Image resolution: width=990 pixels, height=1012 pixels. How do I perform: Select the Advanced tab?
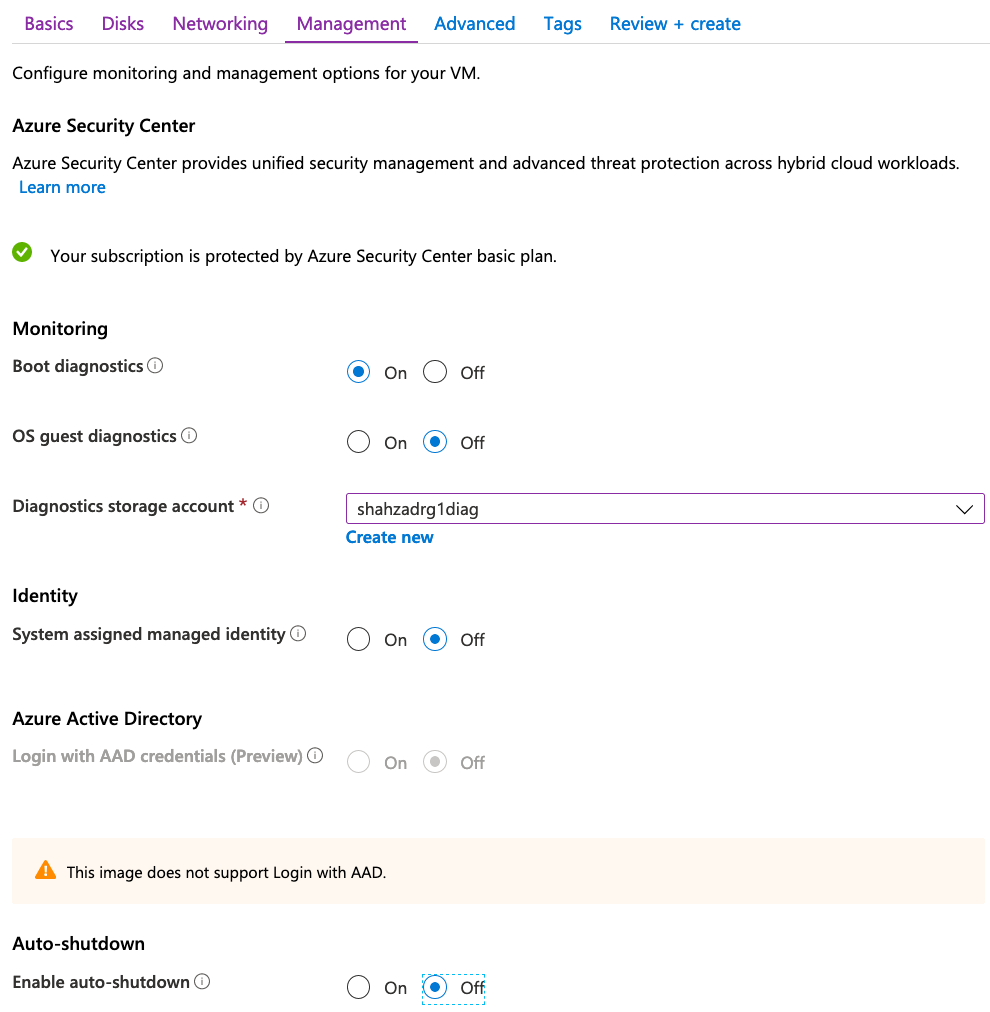click(474, 23)
